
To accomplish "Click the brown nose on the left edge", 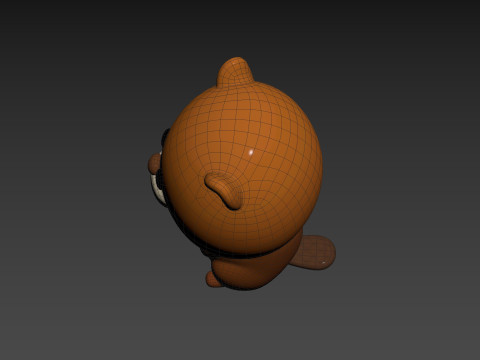I will (154, 164).
